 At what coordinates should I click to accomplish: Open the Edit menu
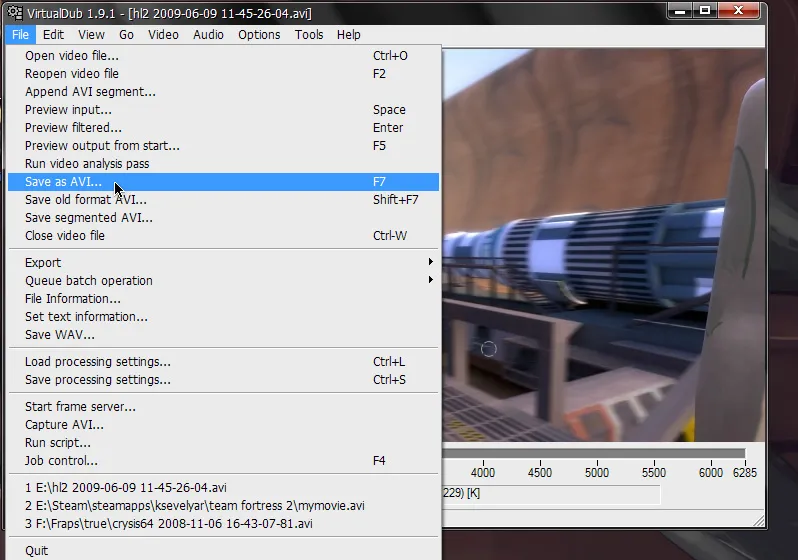53,35
